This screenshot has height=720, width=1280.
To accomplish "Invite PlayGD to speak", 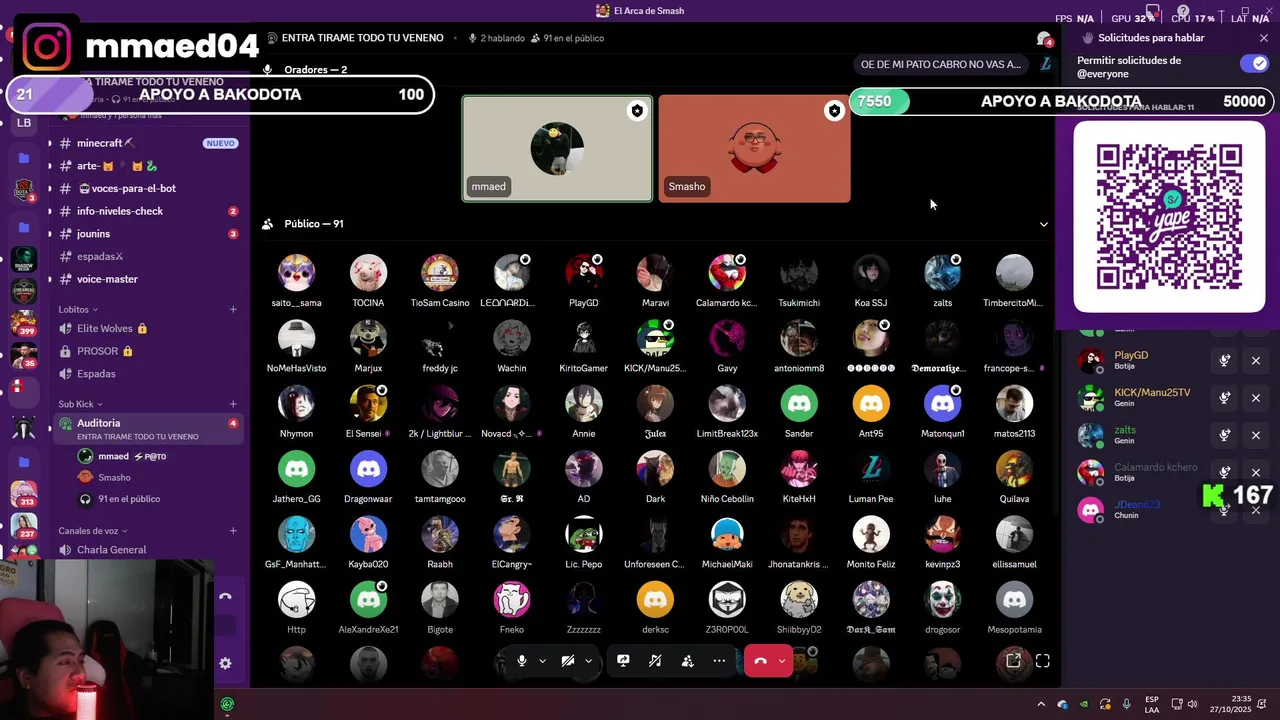I will click(1224, 361).
